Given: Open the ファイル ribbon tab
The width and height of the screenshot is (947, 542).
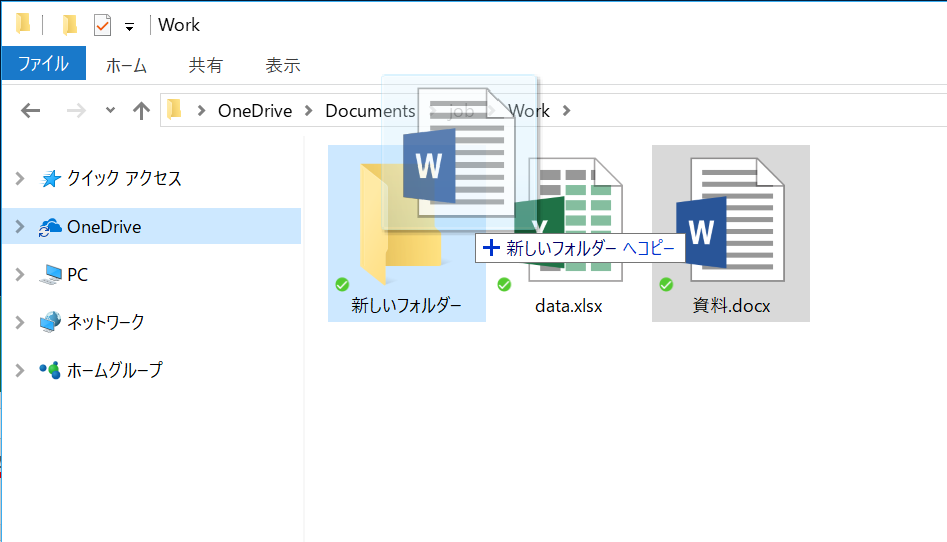Looking at the screenshot, I should (43, 63).
